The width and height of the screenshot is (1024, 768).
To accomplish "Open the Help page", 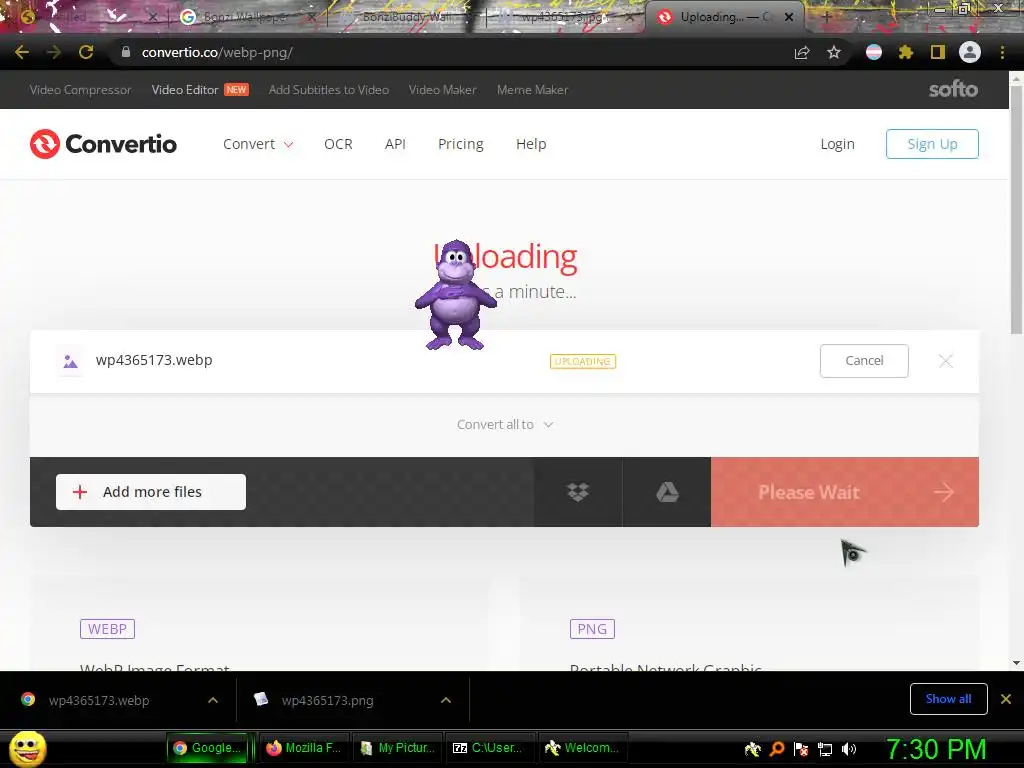I will (531, 144).
